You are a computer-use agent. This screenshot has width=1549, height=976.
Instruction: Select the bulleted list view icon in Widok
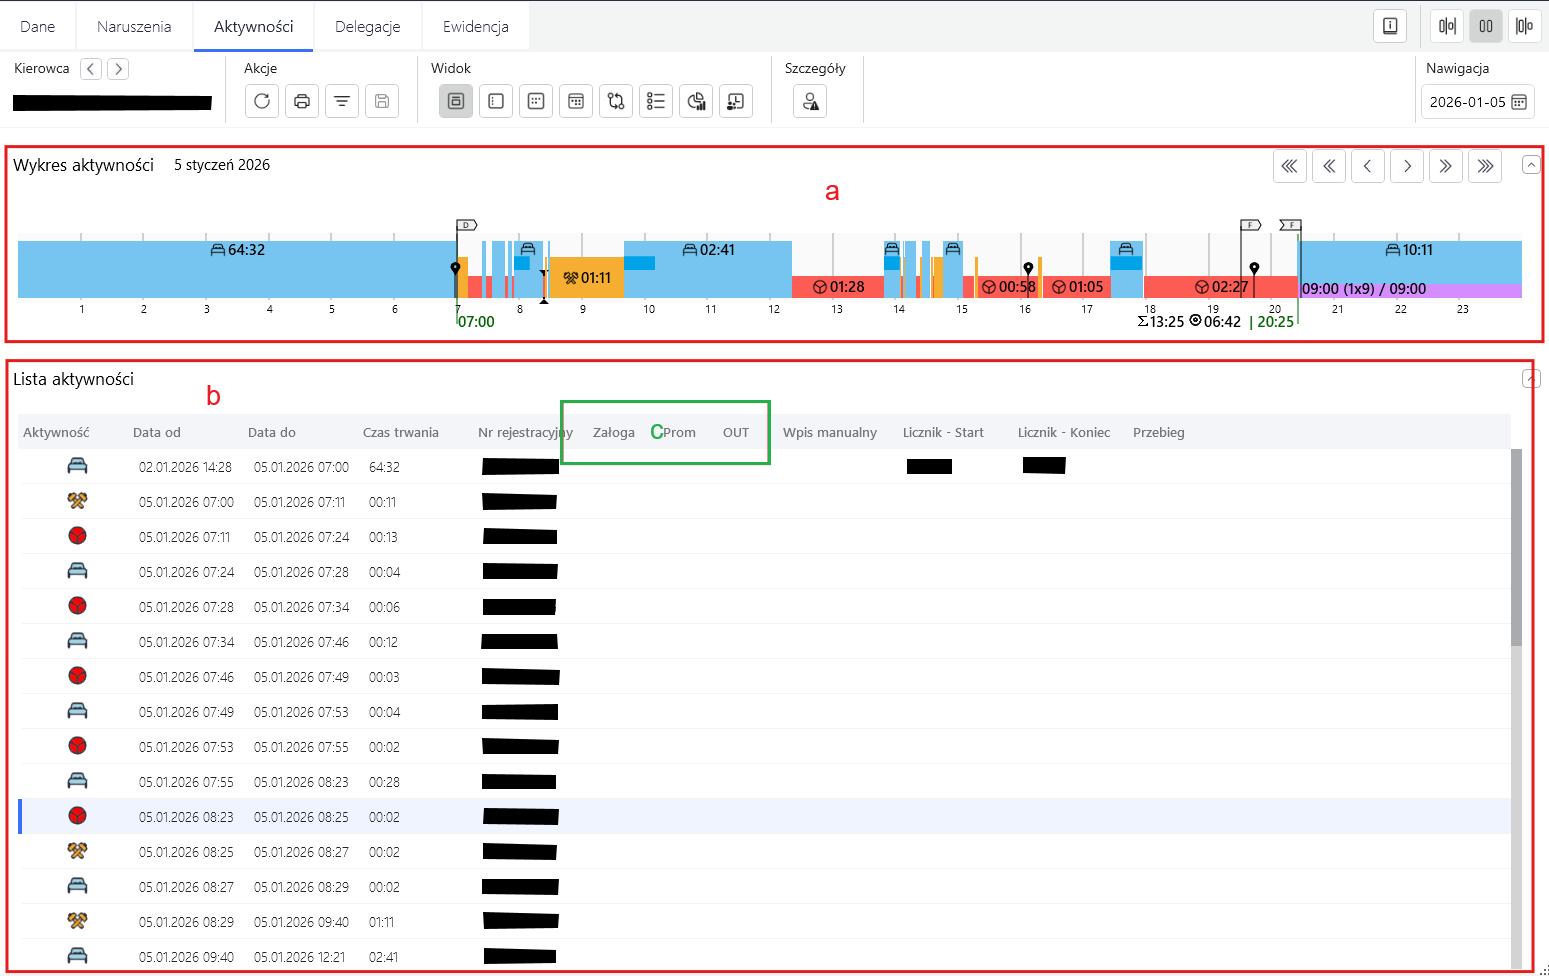(x=656, y=101)
